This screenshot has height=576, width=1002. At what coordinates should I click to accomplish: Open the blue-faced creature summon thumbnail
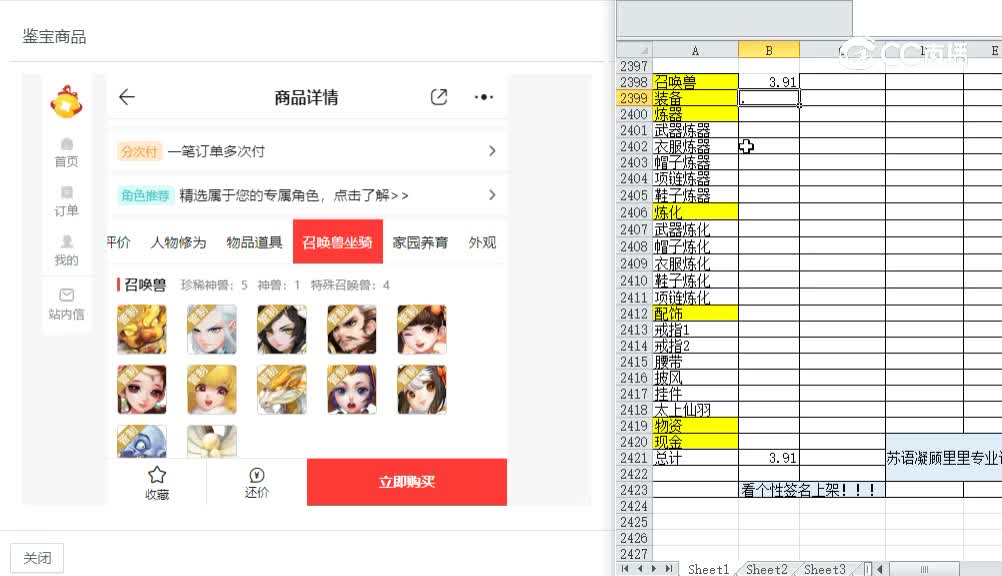point(142,441)
